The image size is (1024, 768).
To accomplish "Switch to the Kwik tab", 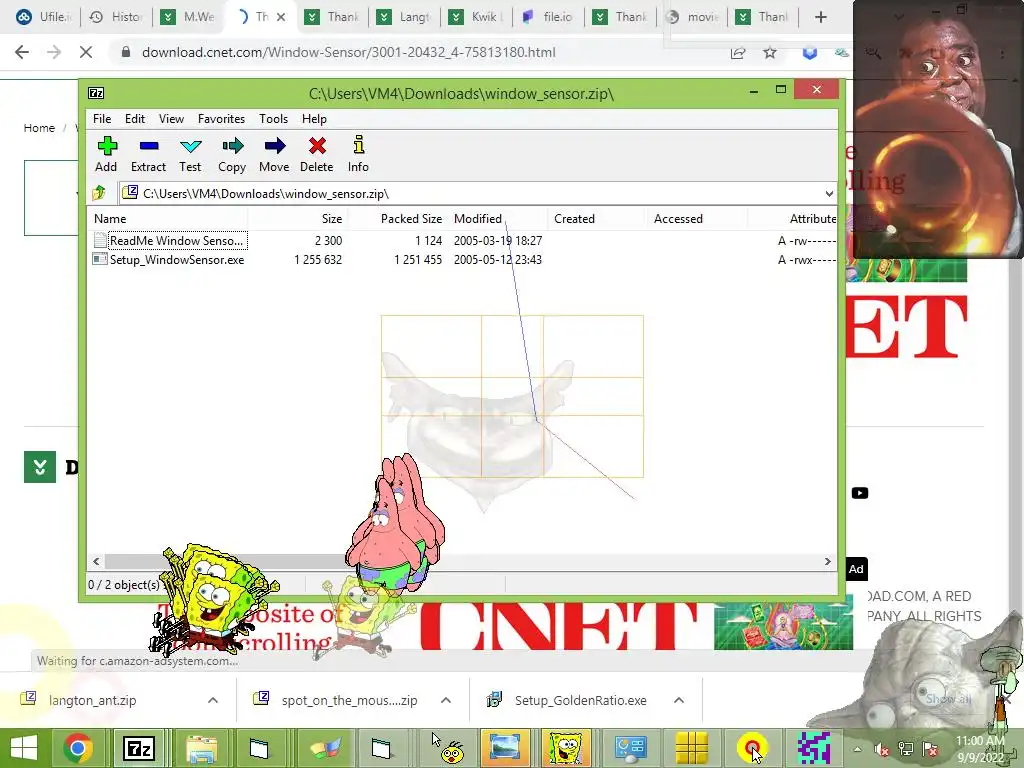I will point(475,17).
